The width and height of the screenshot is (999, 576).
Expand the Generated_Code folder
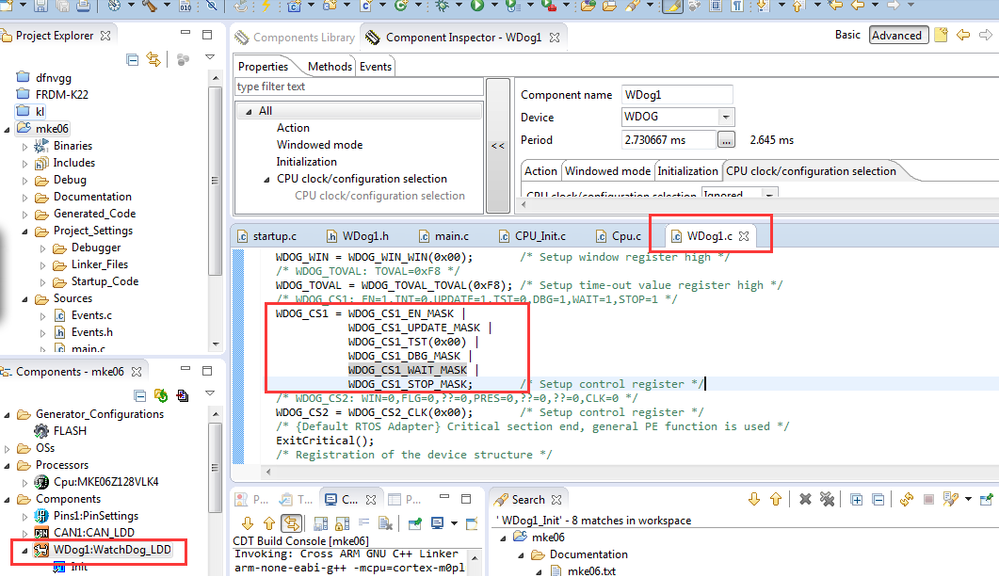pos(25,215)
